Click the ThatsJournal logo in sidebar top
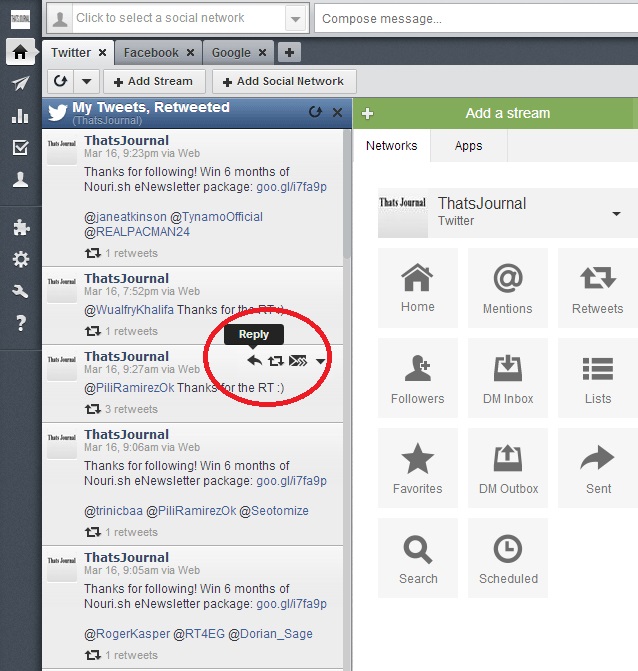This screenshot has width=638, height=671. (20, 19)
